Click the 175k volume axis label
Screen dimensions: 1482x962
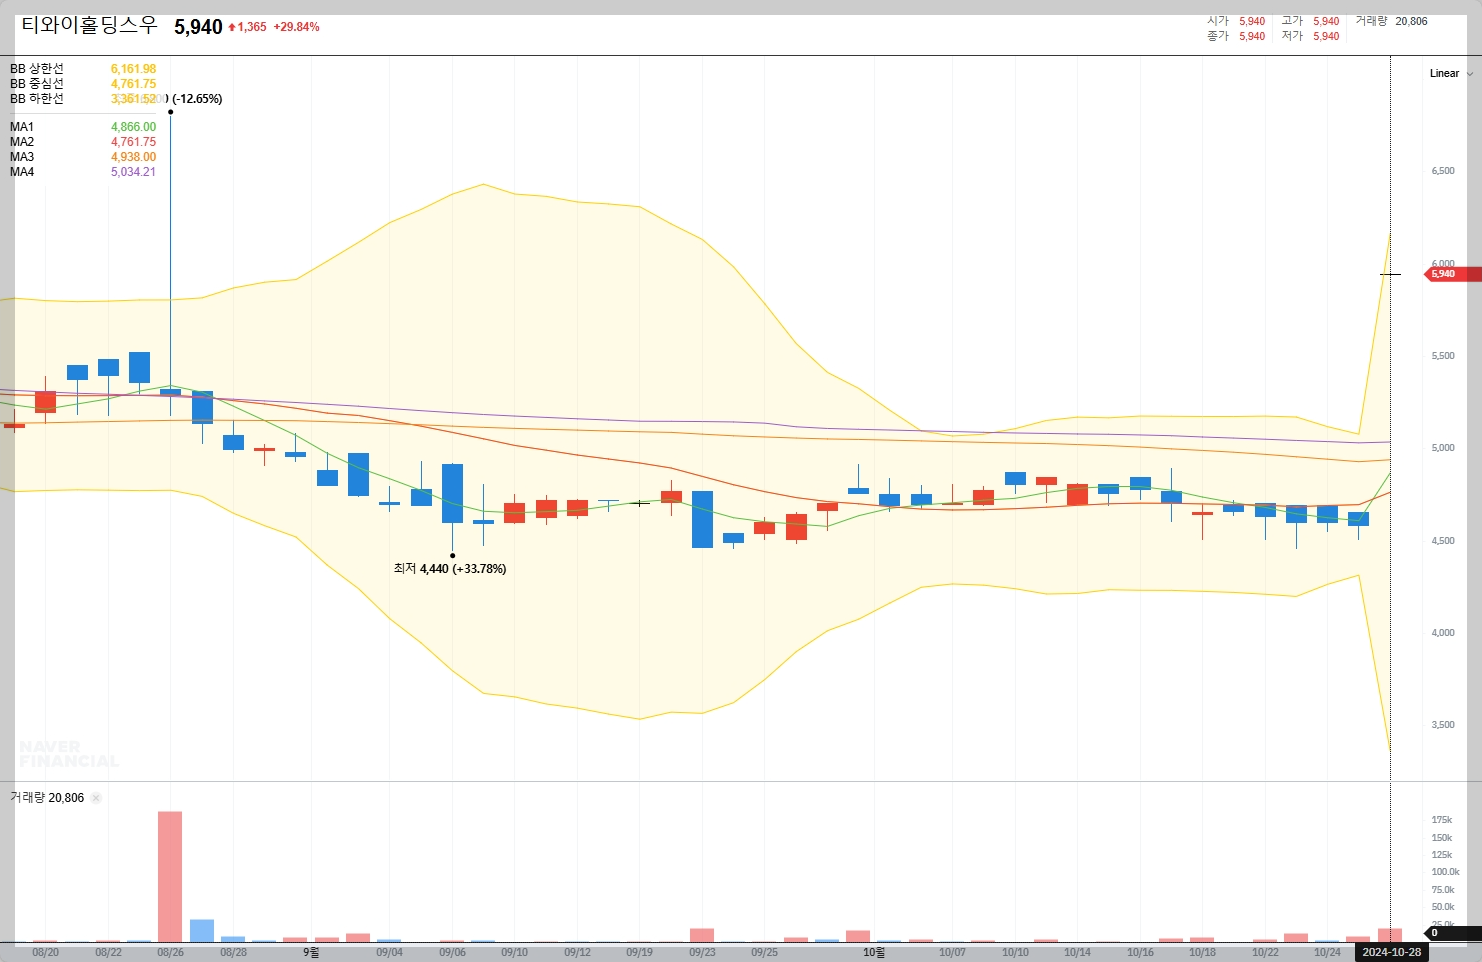point(1442,820)
